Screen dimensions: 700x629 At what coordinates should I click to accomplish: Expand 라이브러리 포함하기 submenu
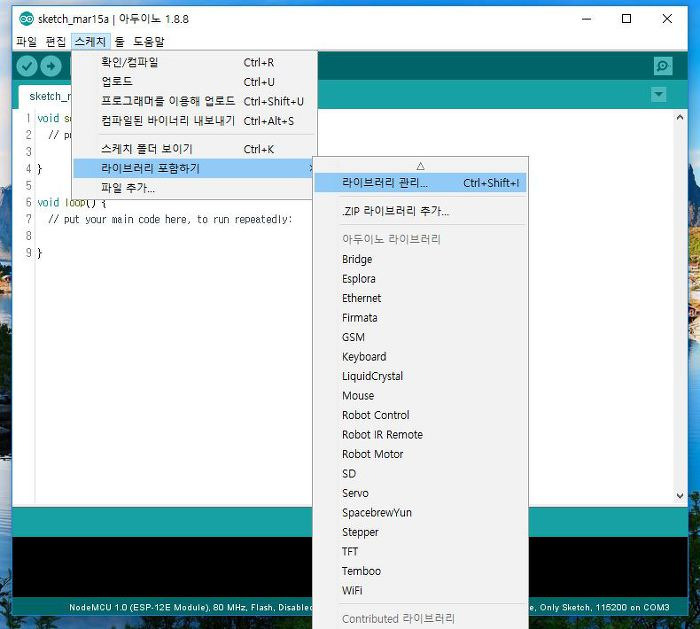(x=195, y=168)
